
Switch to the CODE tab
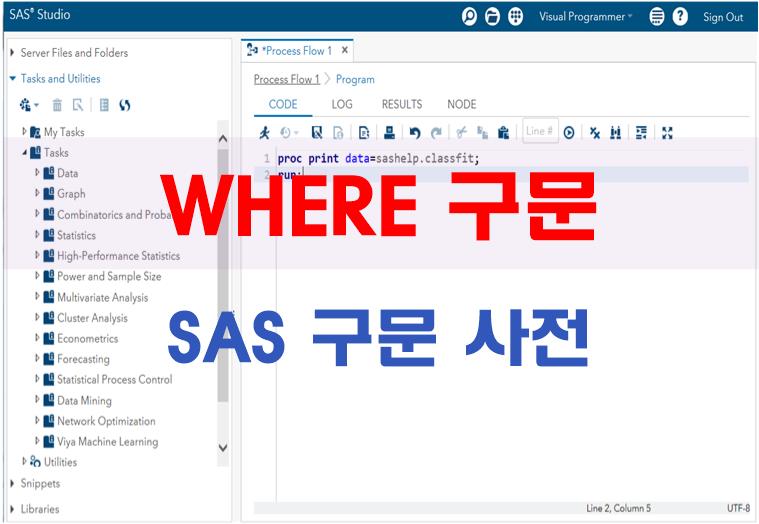tap(283, 104)
